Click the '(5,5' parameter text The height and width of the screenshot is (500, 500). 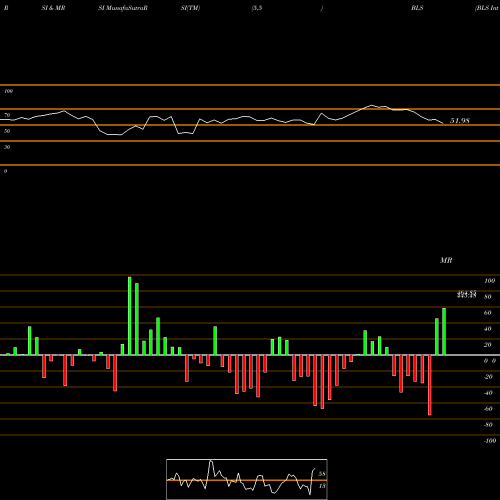coord(257,8)
